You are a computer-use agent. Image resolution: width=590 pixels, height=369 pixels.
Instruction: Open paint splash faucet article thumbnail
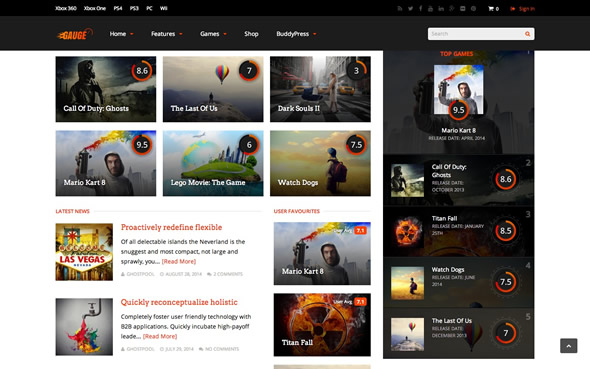point(84,327)
